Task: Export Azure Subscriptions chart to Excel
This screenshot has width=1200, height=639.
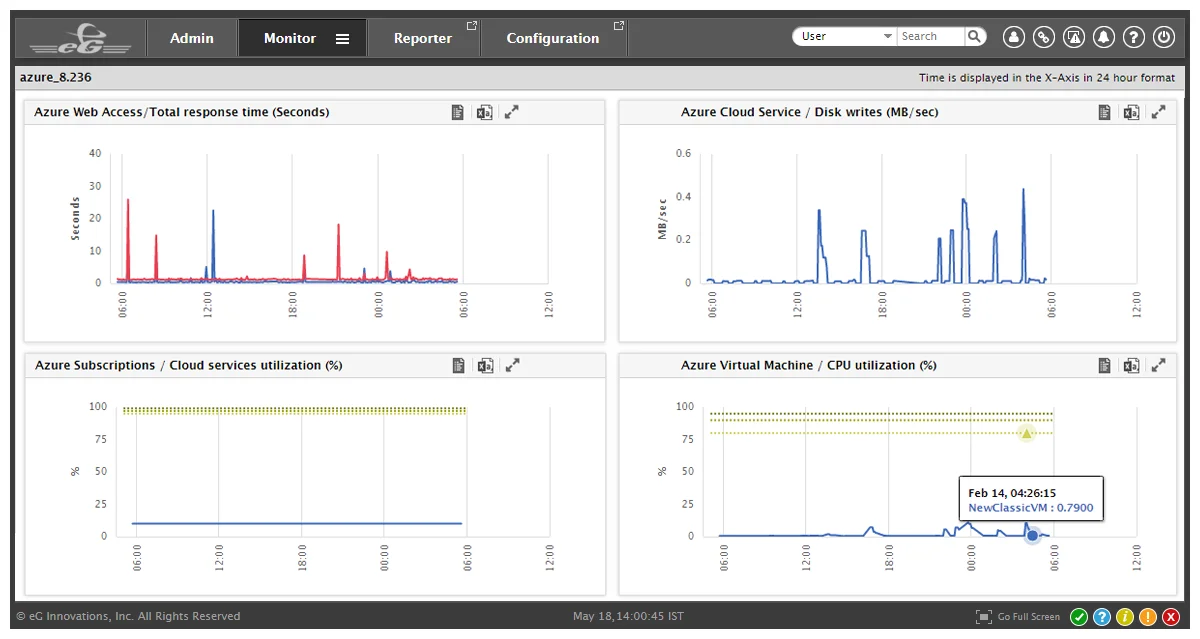Action: click(x=484, y=365)
